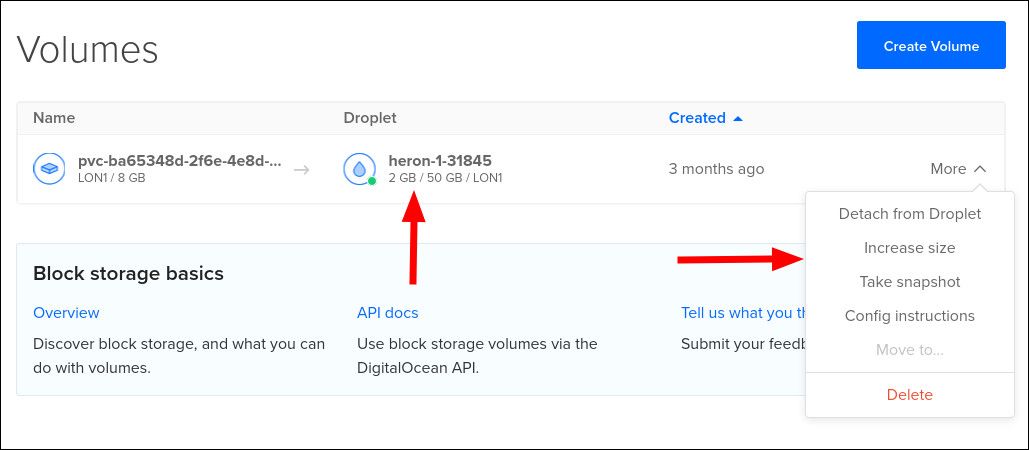Click the arrow between volume and droplet
This screenshot has width=1029, height=450.
pos(301,170)
